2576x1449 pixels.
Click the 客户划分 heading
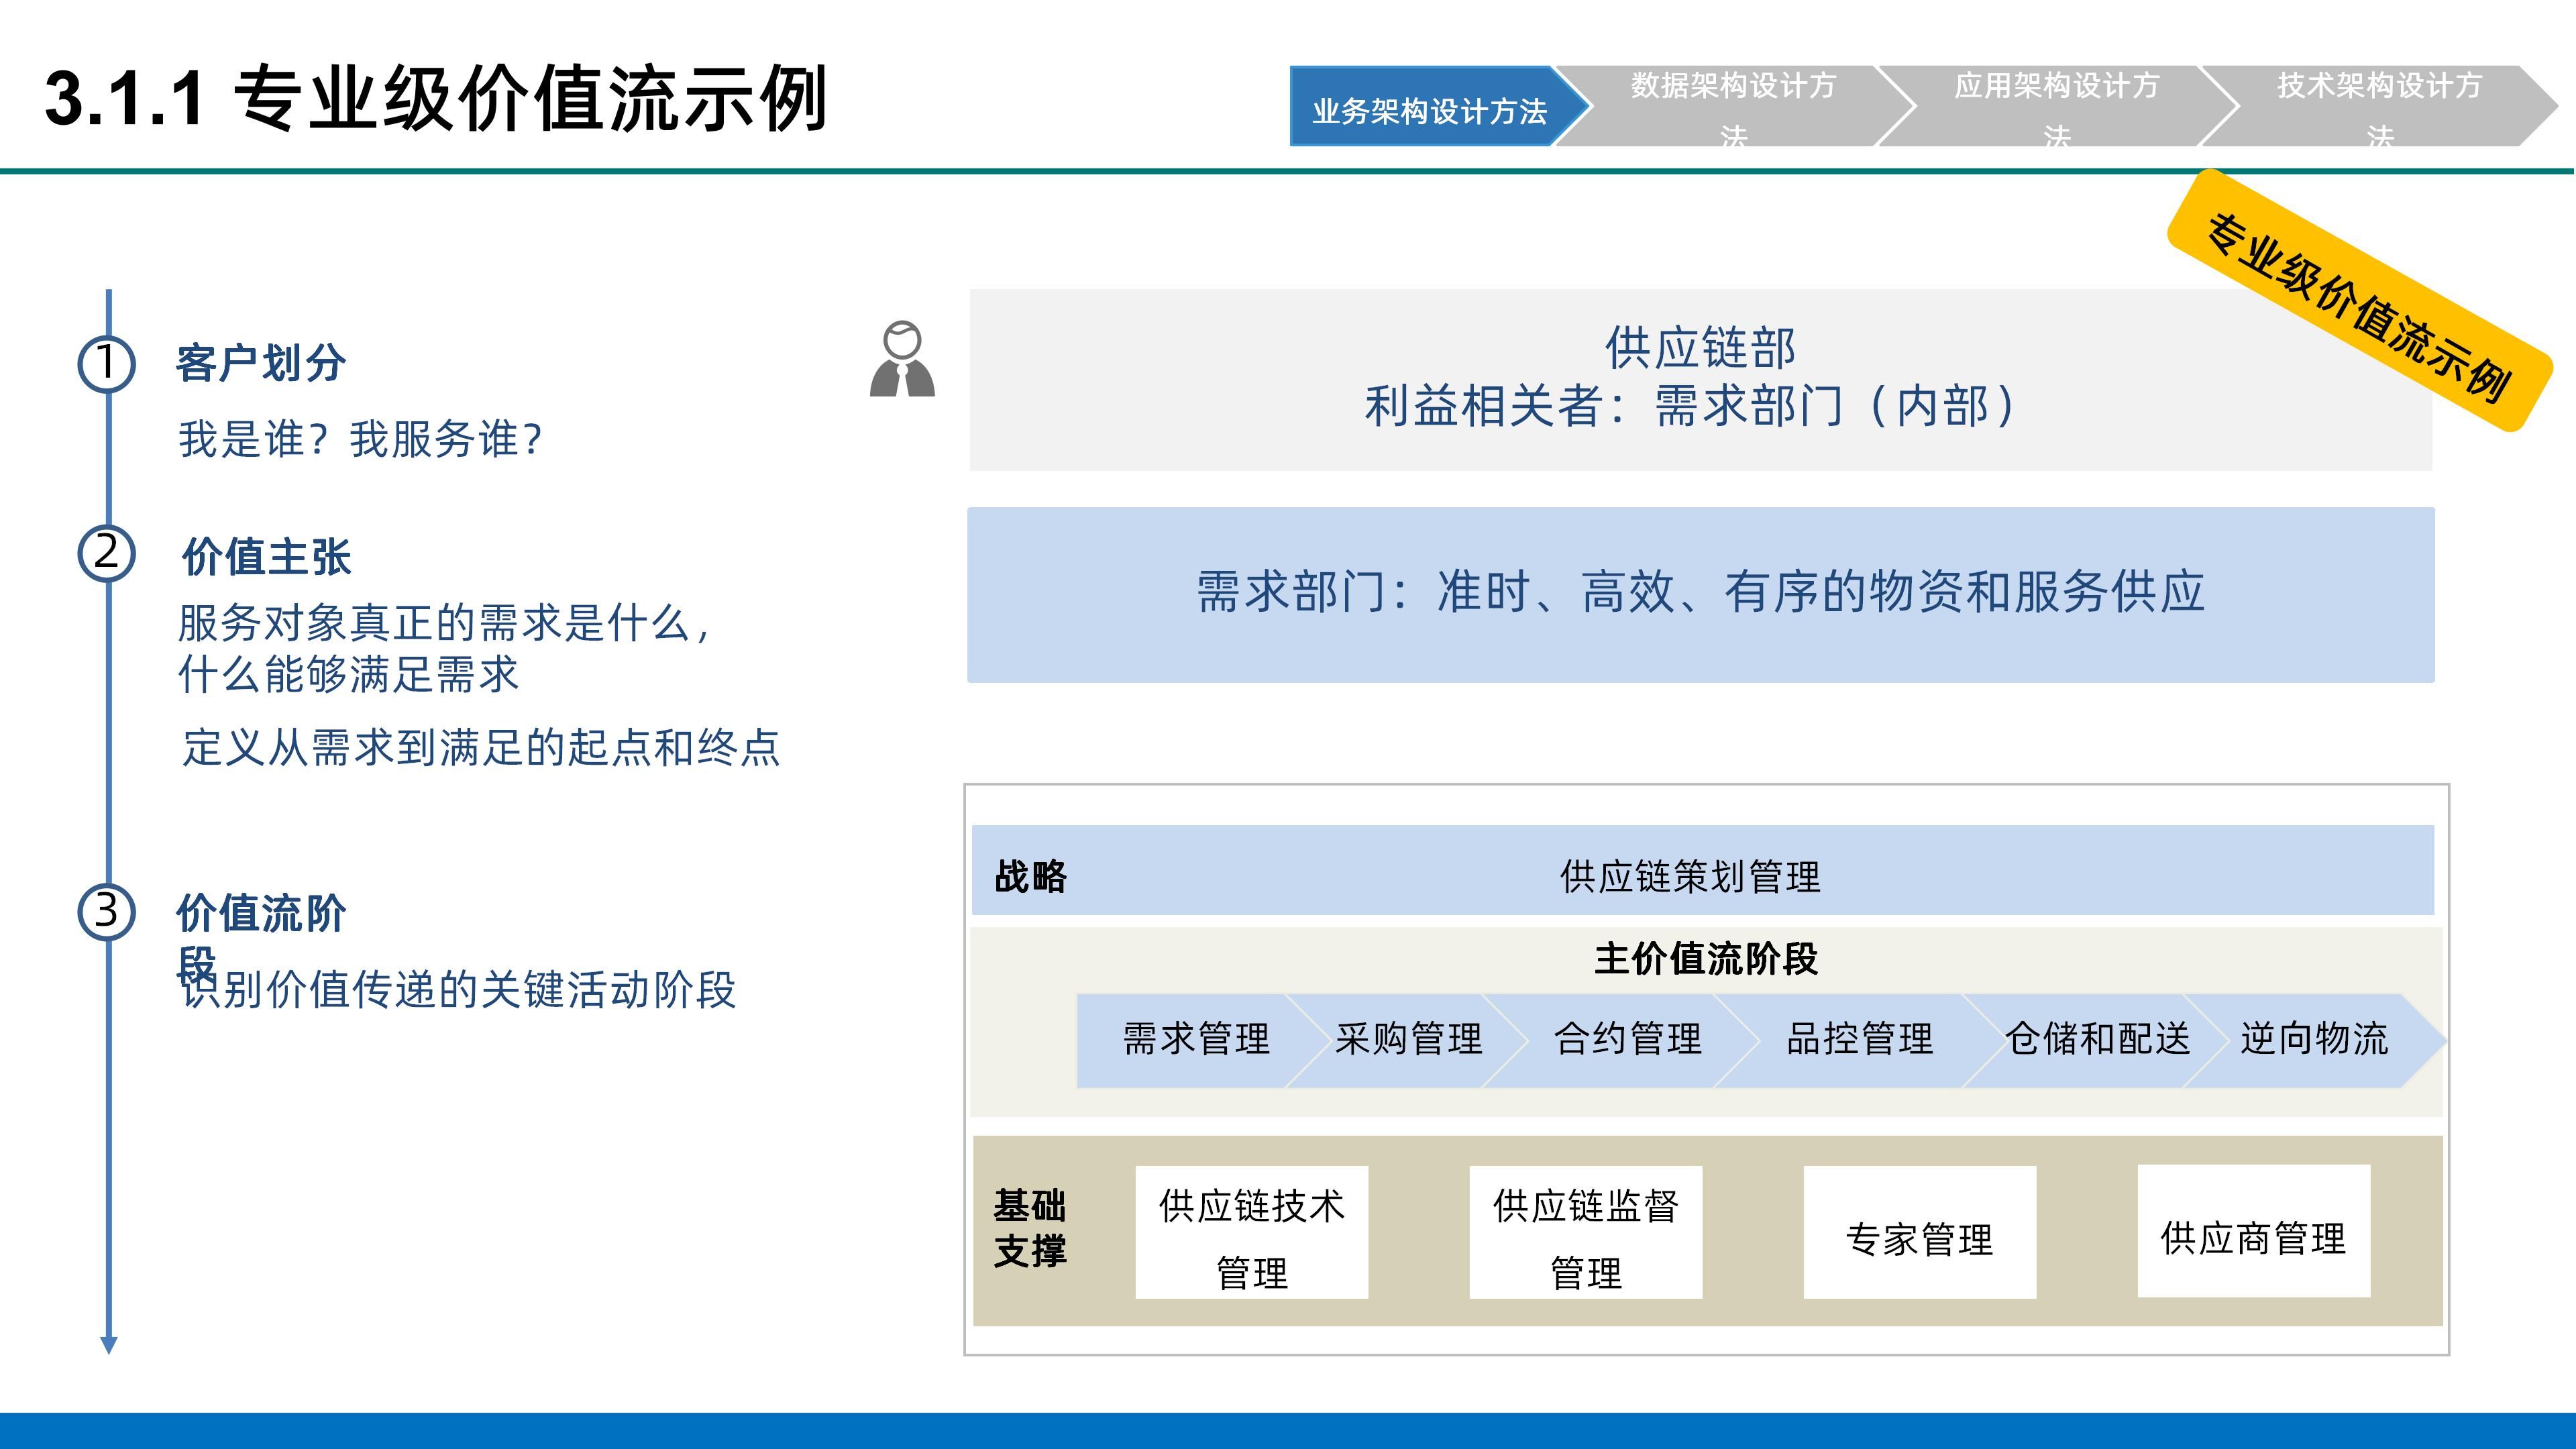coord(261,362)
